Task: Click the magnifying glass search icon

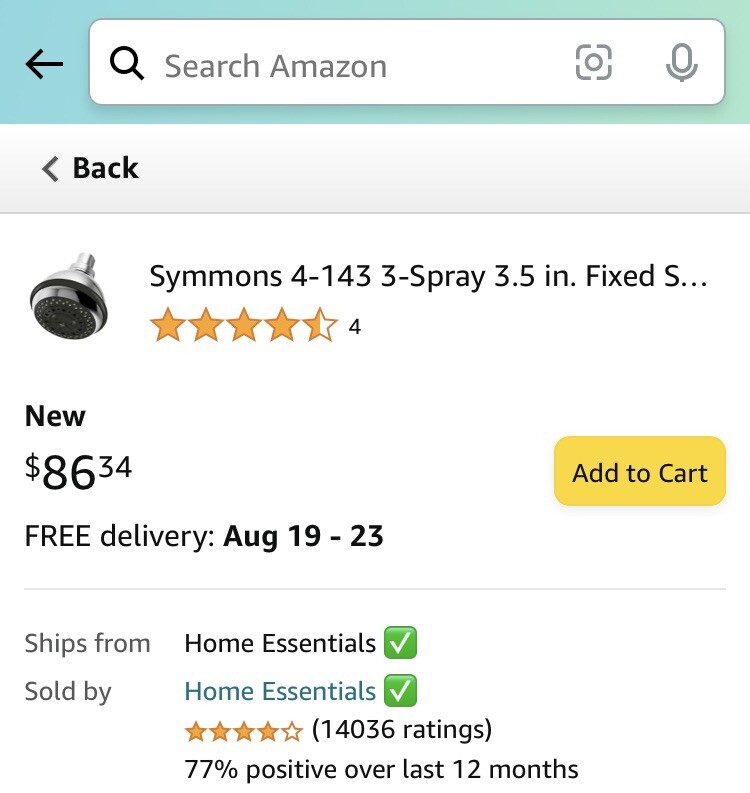Action: tap(127, 65)
